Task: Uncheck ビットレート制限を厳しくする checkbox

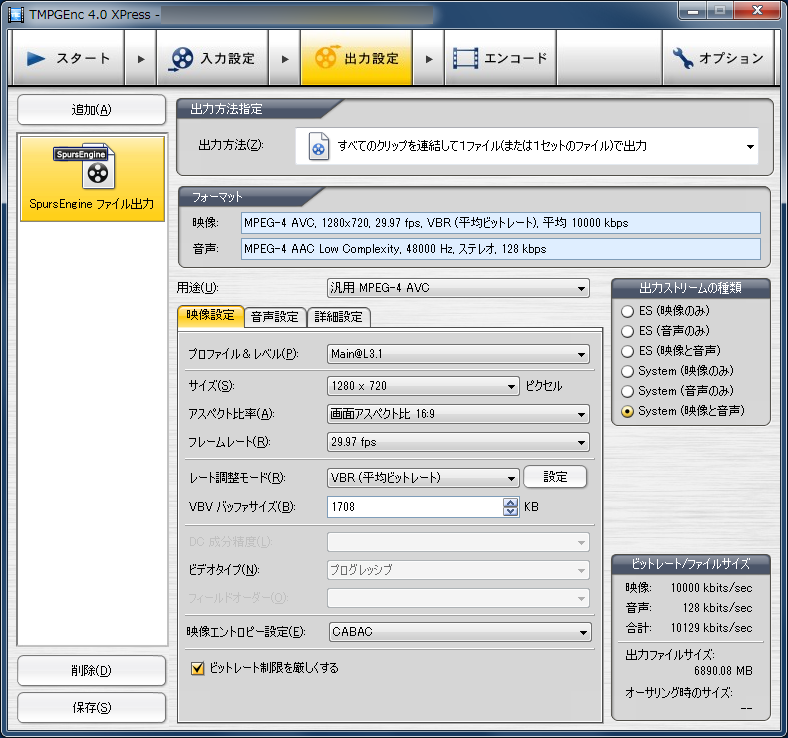Action: (198, 668)
